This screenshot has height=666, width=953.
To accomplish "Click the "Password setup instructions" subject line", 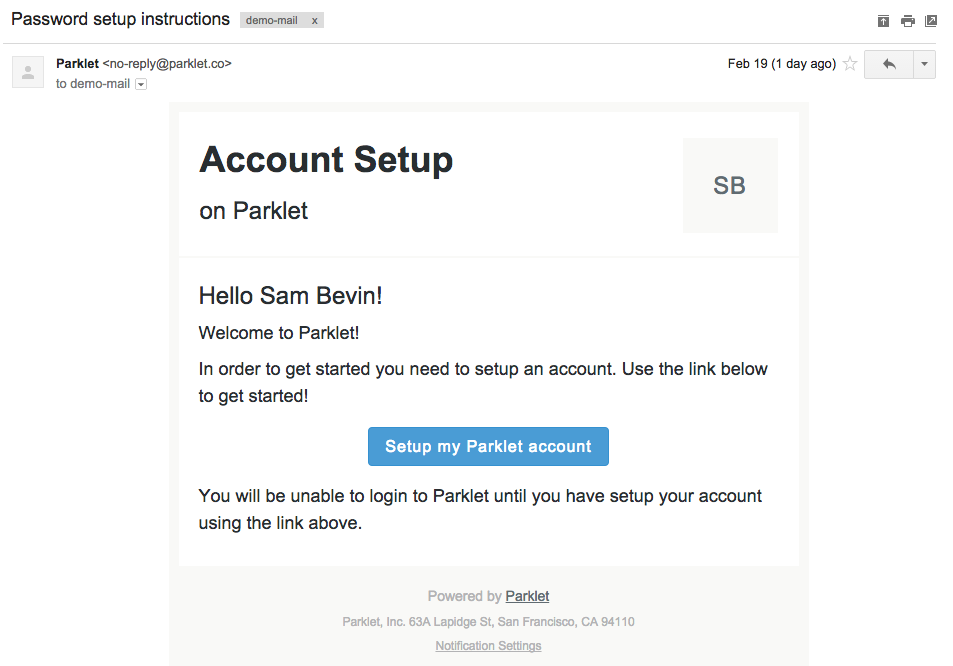I will pyautogui.click(x=120, y=20).
